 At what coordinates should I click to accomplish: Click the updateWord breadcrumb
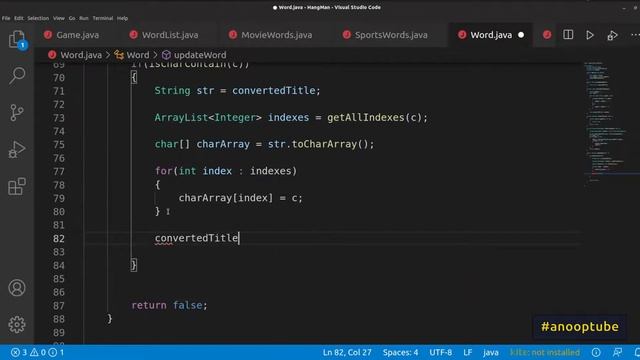(x=200, y=55)
